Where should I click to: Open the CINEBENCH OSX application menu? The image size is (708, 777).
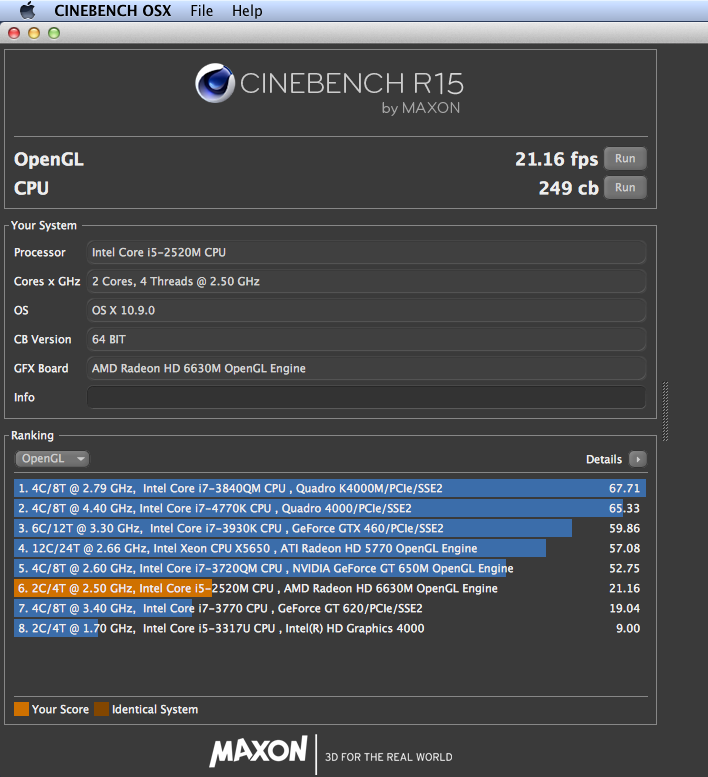point(112,10)
